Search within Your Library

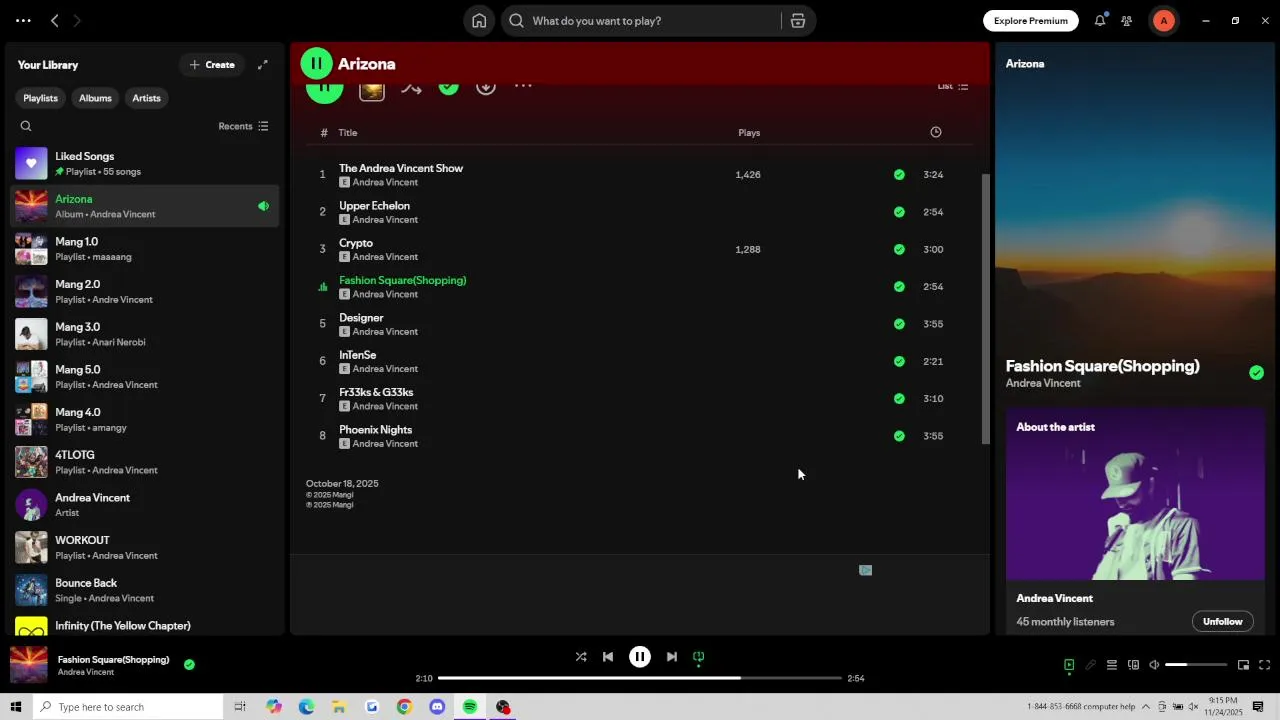pos(26,126)
